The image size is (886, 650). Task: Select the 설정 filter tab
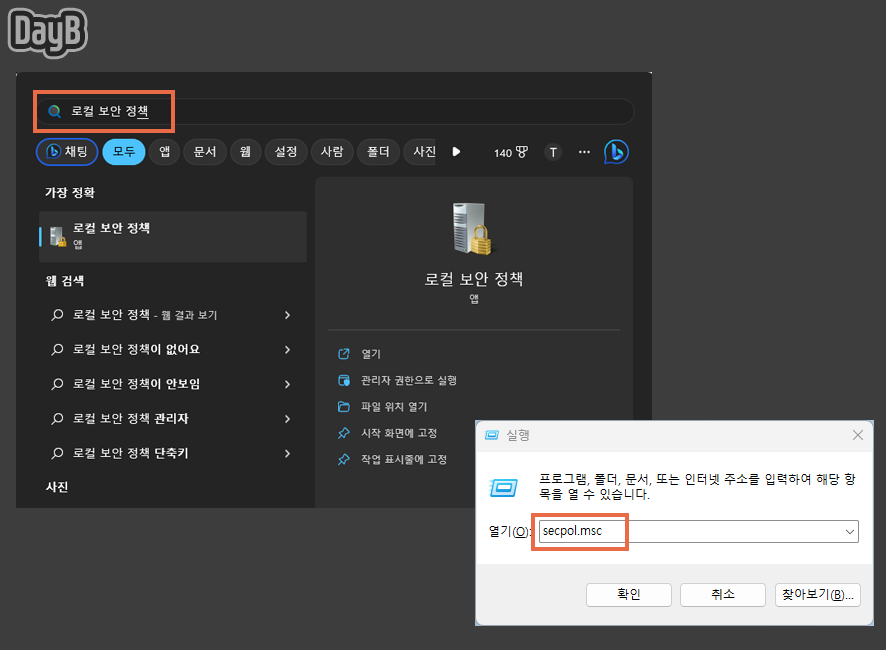[285, 152]
